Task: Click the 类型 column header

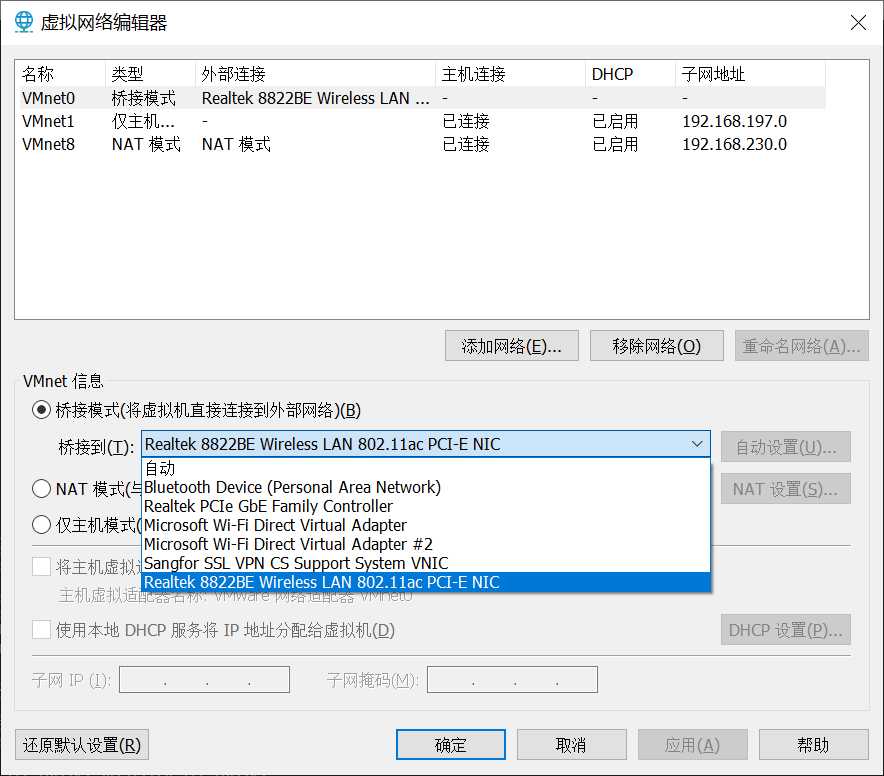Action: pyautogui.click(x=151, y=74)
